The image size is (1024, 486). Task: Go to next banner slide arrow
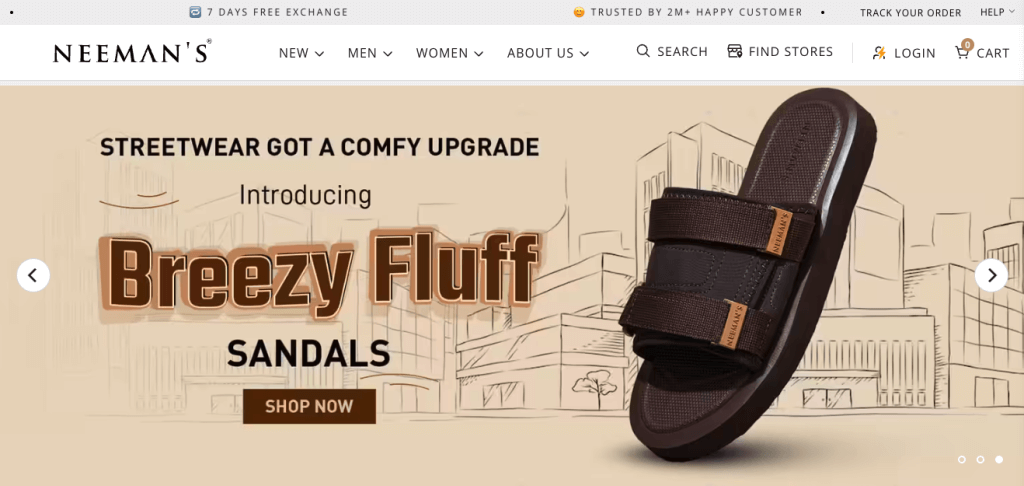[x=991, y=275]
